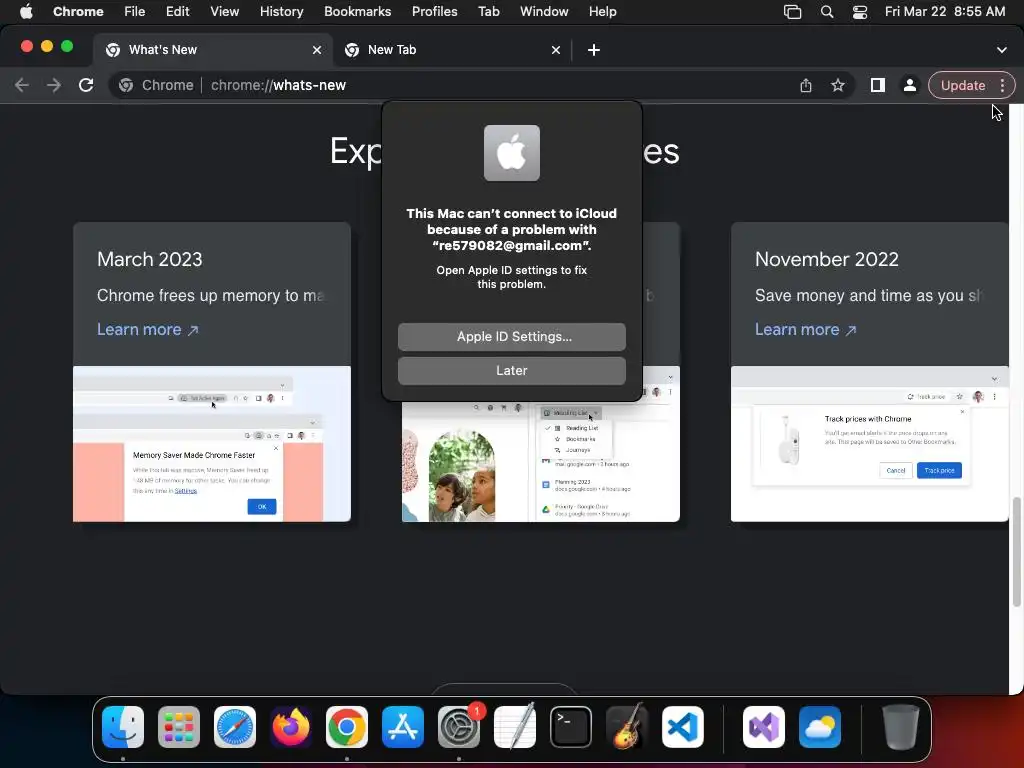Open the Bookmarks menu
The height and width of the screenshot is (768, 1024).
pyautogui.click(x=357, y=12)
